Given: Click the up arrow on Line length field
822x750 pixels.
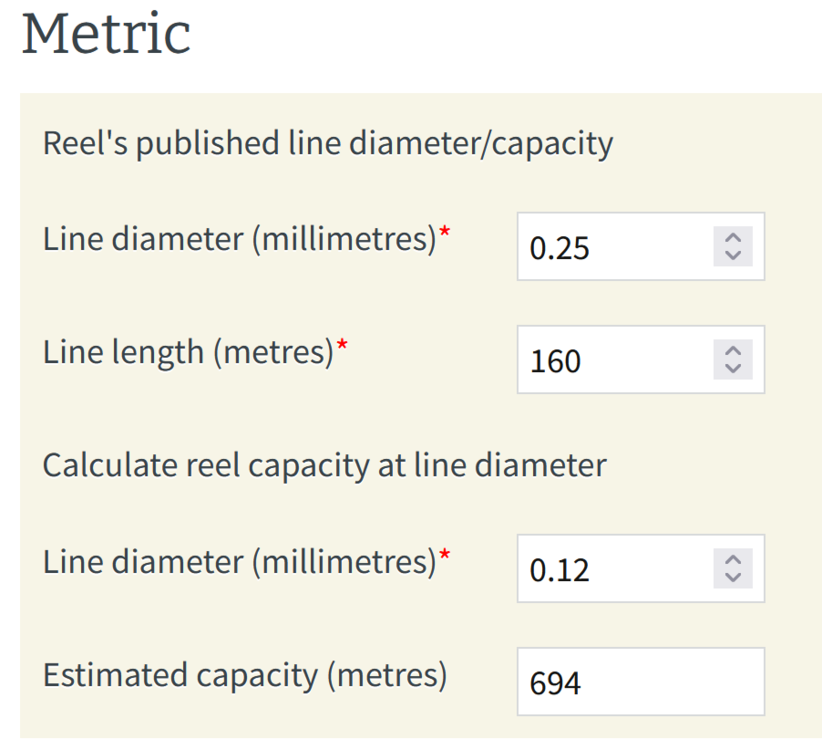Looking at the screenshot, I should pos(733,351).
